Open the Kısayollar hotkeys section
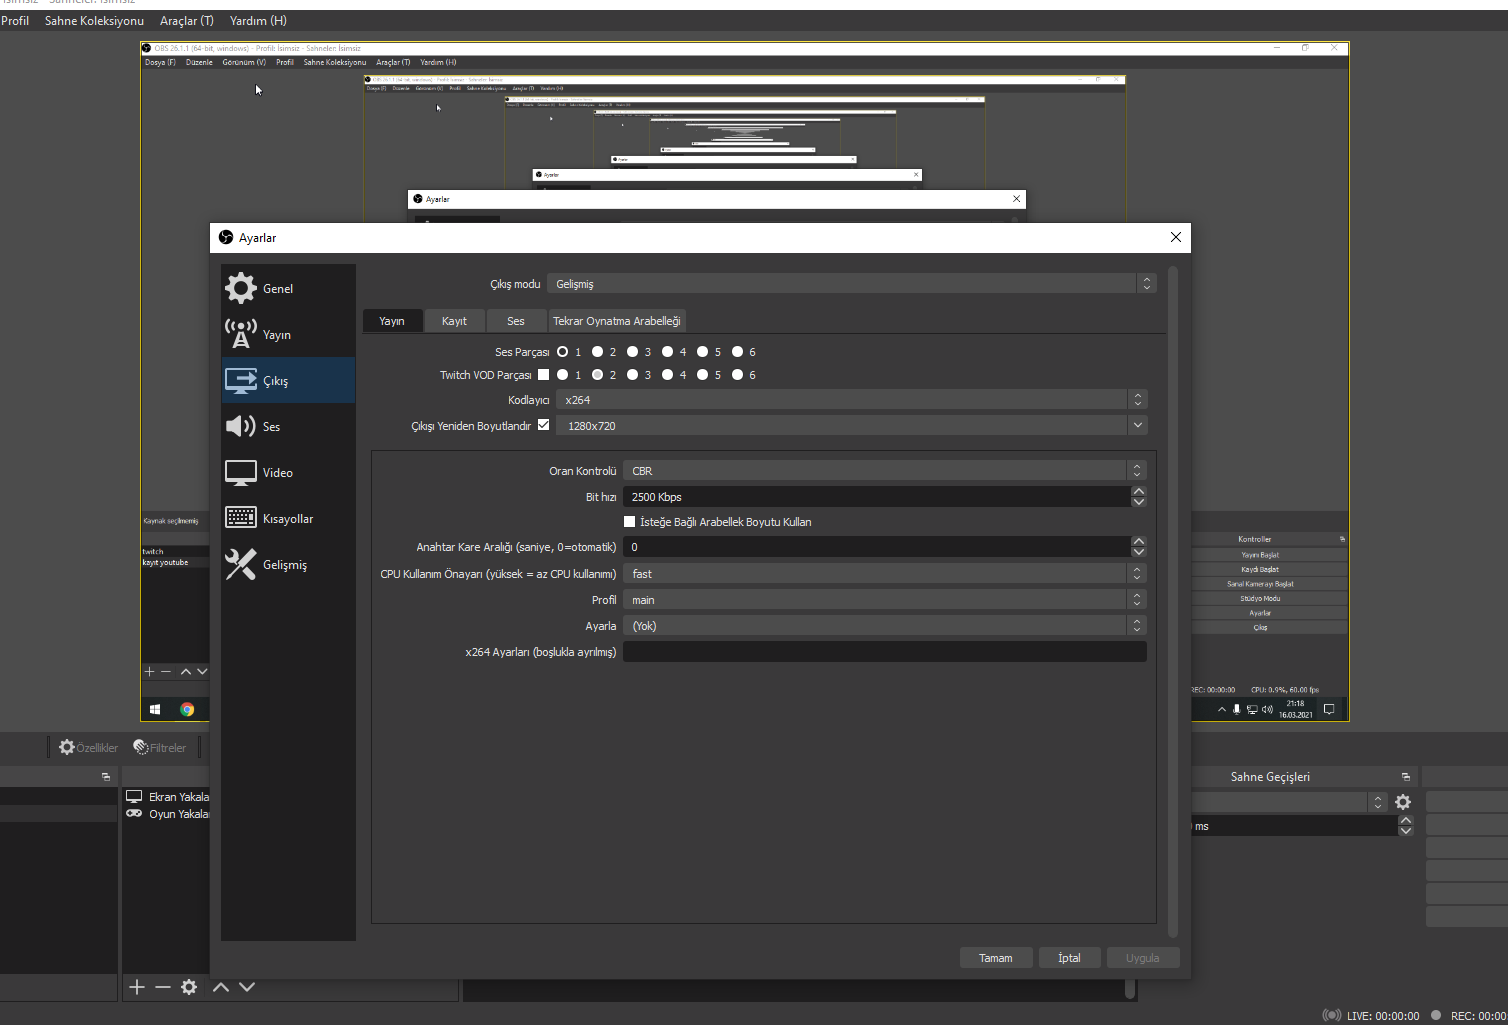The width and height of the screenshot is (1508, 1025). pyautogui.click(x=288, y=518)
